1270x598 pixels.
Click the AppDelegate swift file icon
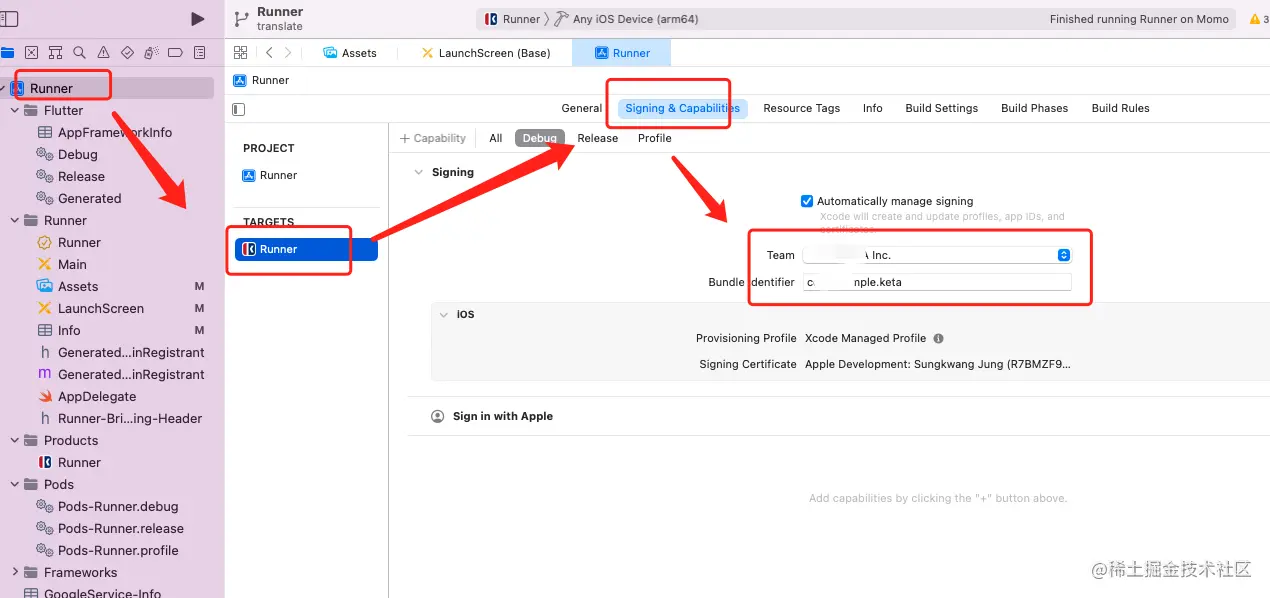click(44, 396)
